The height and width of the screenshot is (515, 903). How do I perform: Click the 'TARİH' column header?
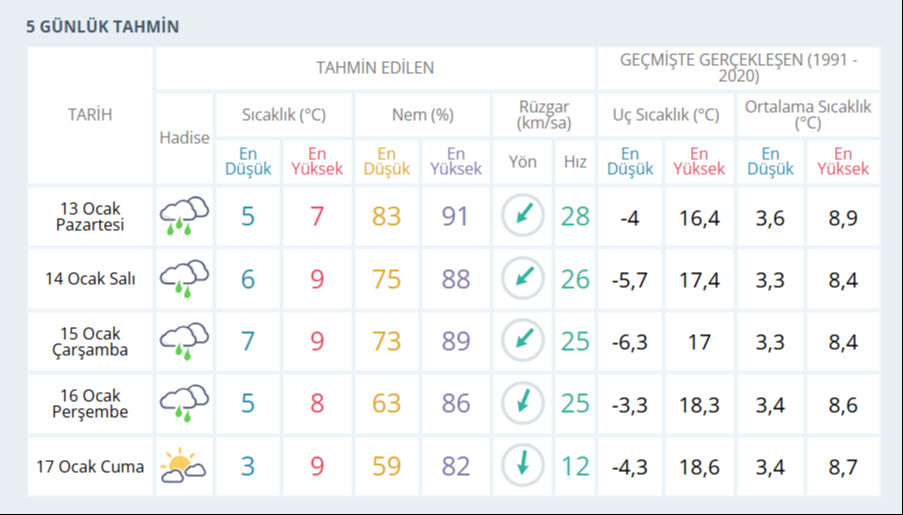(x=90, y=115)
